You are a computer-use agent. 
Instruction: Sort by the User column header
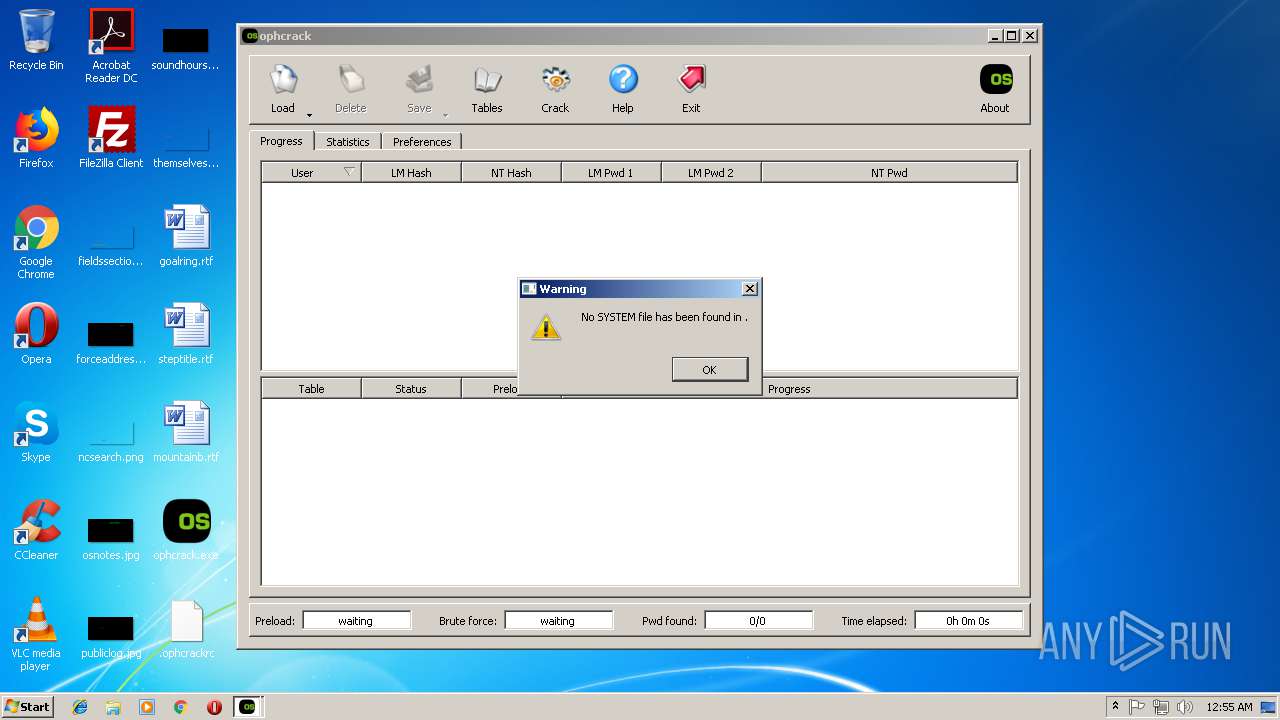click(x=311, y=173)
